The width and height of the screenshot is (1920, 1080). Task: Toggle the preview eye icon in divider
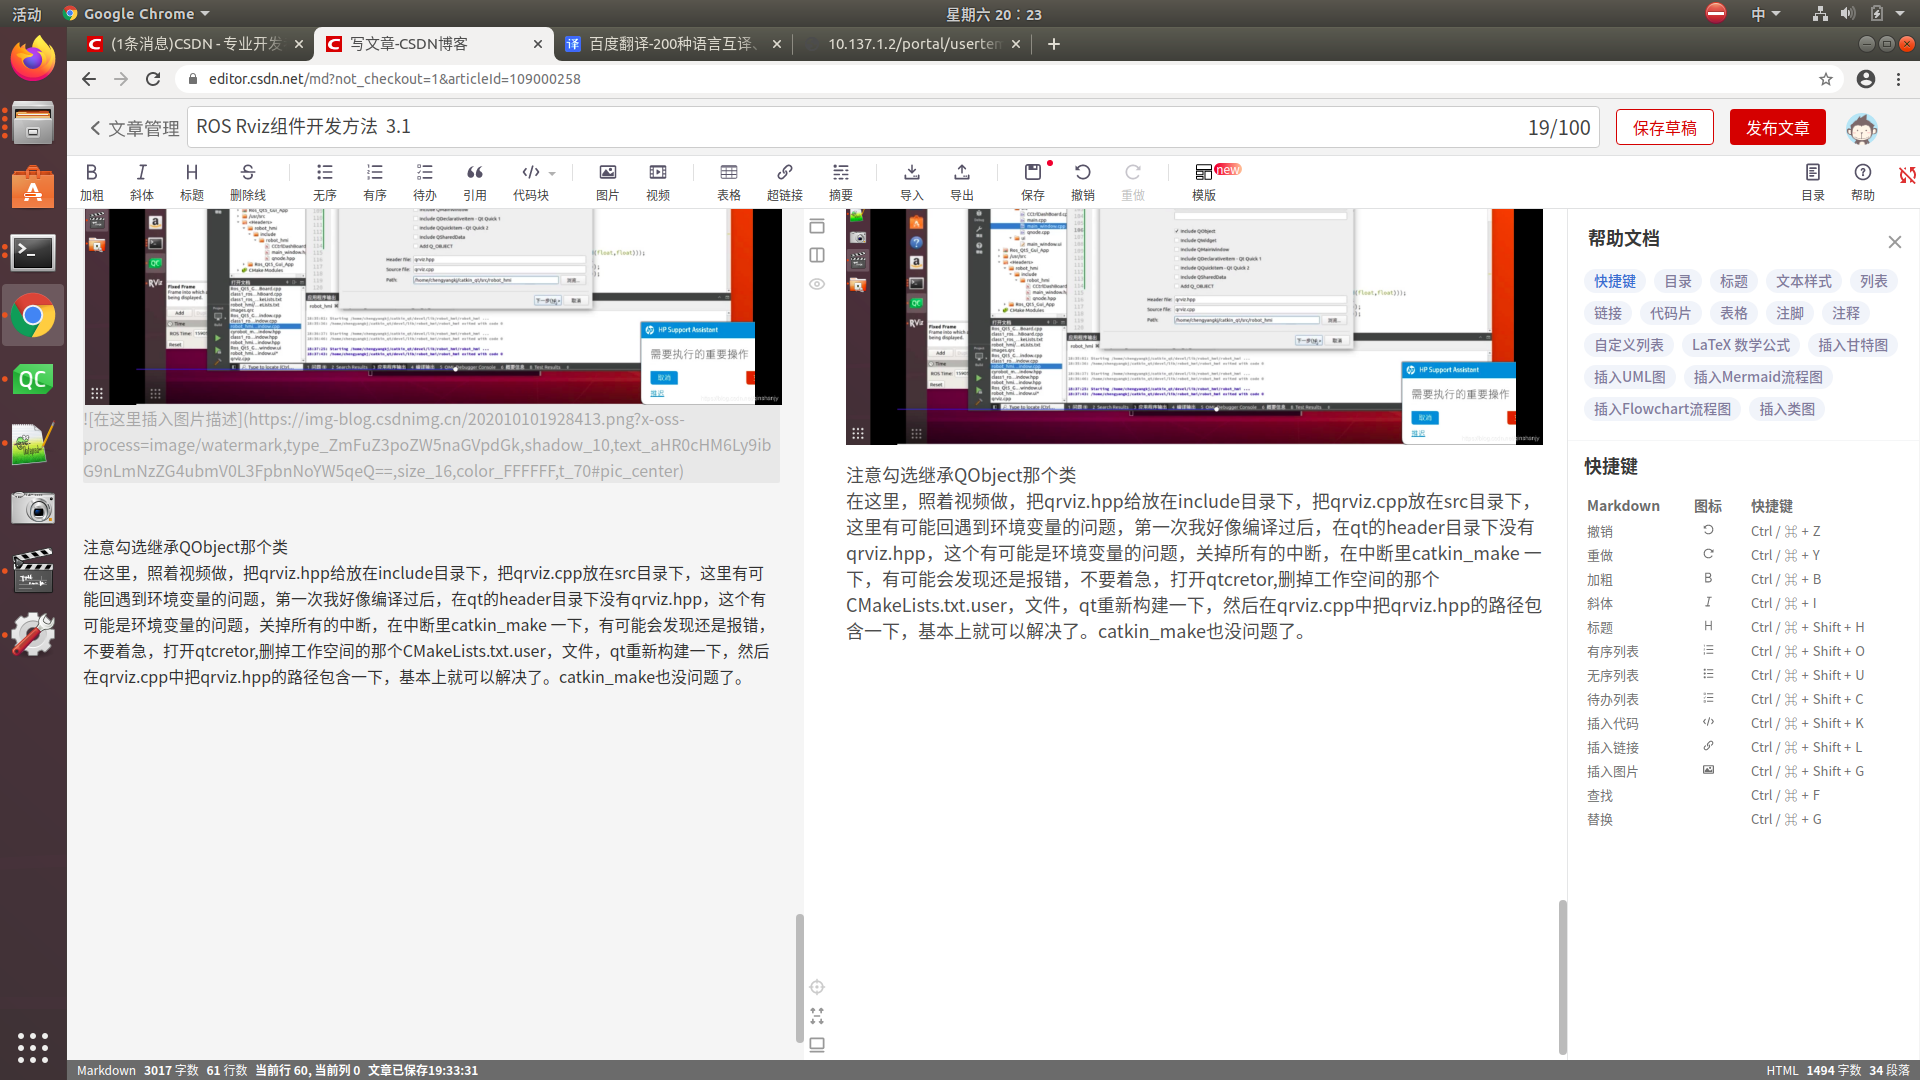coord(817,284)
